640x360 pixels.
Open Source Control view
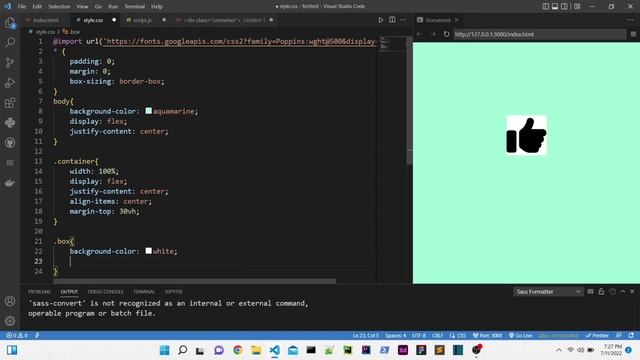[x=10, y=62]
